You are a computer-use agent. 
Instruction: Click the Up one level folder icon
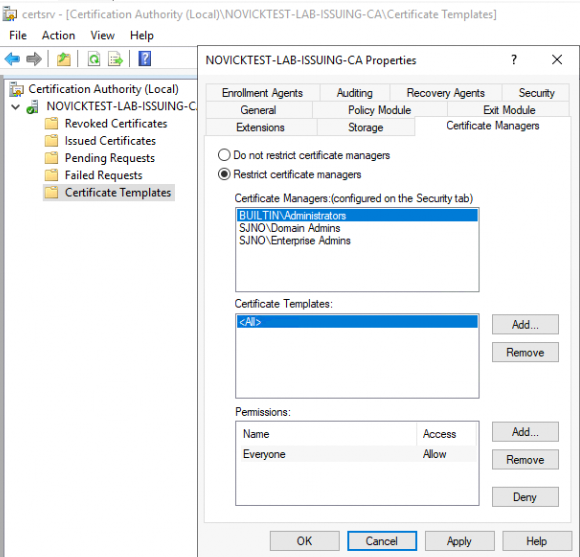coord(64,59)
